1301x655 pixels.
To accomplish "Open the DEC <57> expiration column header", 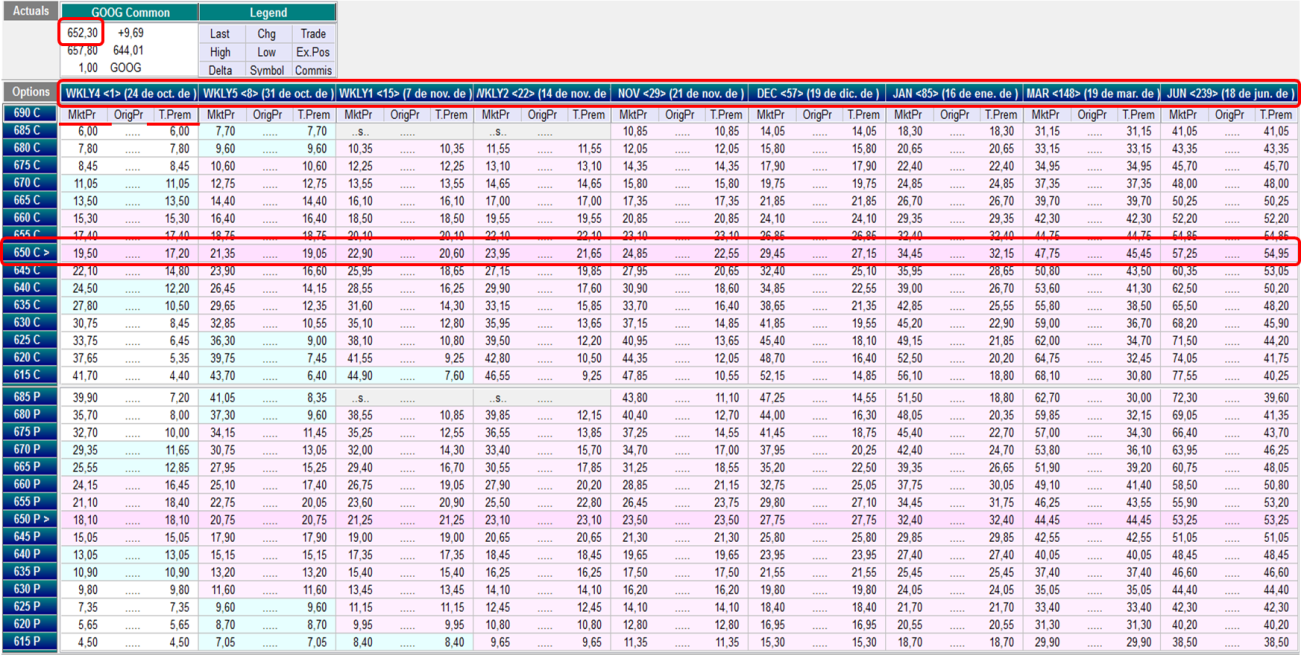I will pyautogui.click(x=816, y=93).
